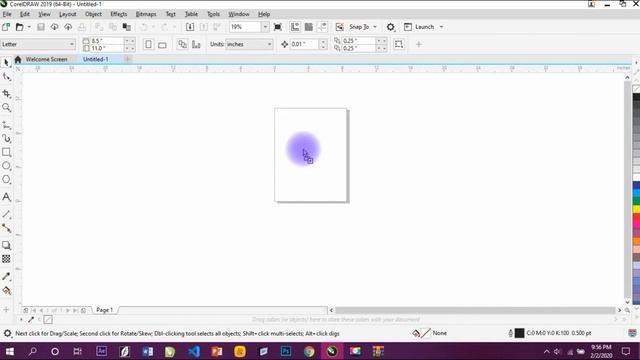Select Landscape page orientation
Image resolution: width=640 pixels, height=360 pixels.
(x=162, y=44)
